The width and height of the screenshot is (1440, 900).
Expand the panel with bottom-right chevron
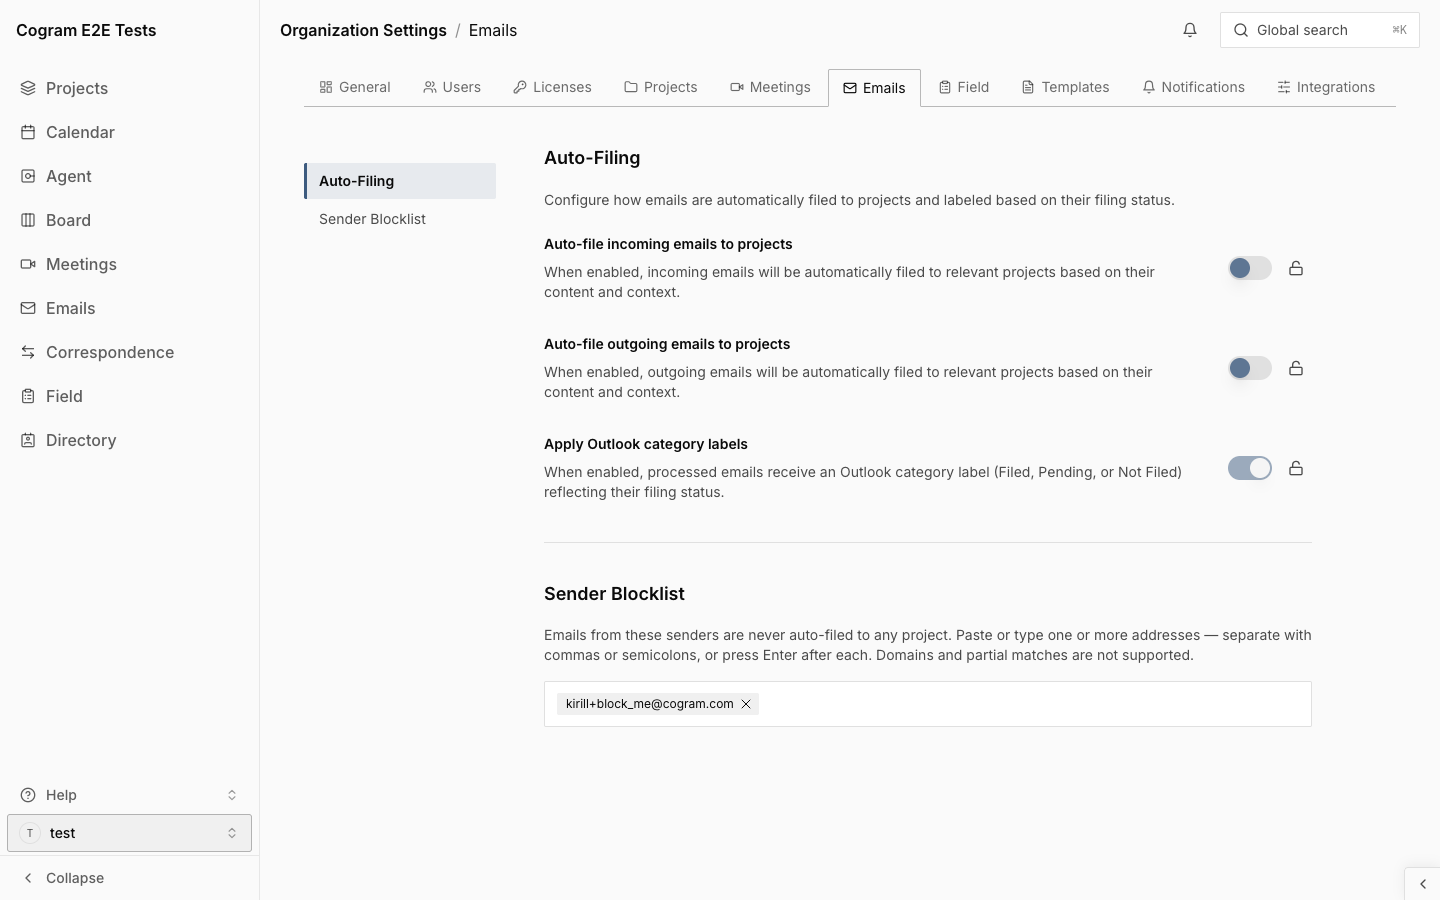(x=1422, y=884)
